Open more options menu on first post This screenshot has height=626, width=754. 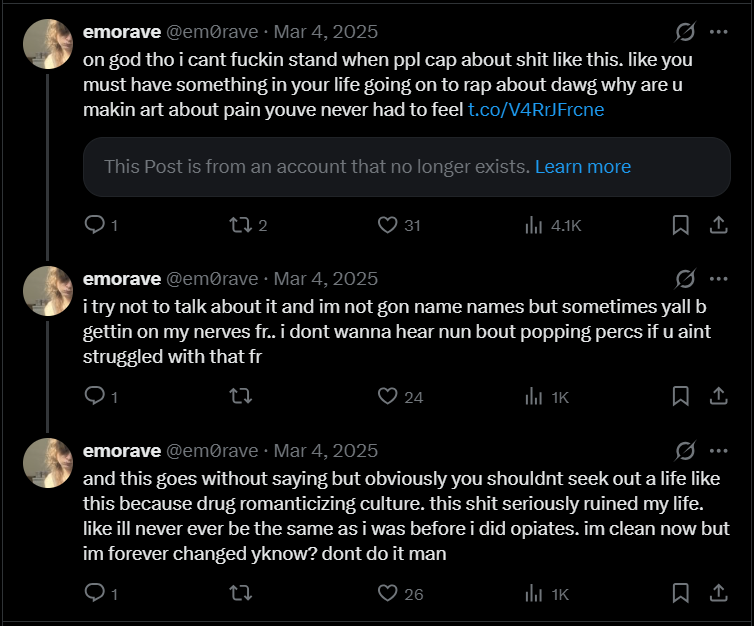tap(718, 32)
